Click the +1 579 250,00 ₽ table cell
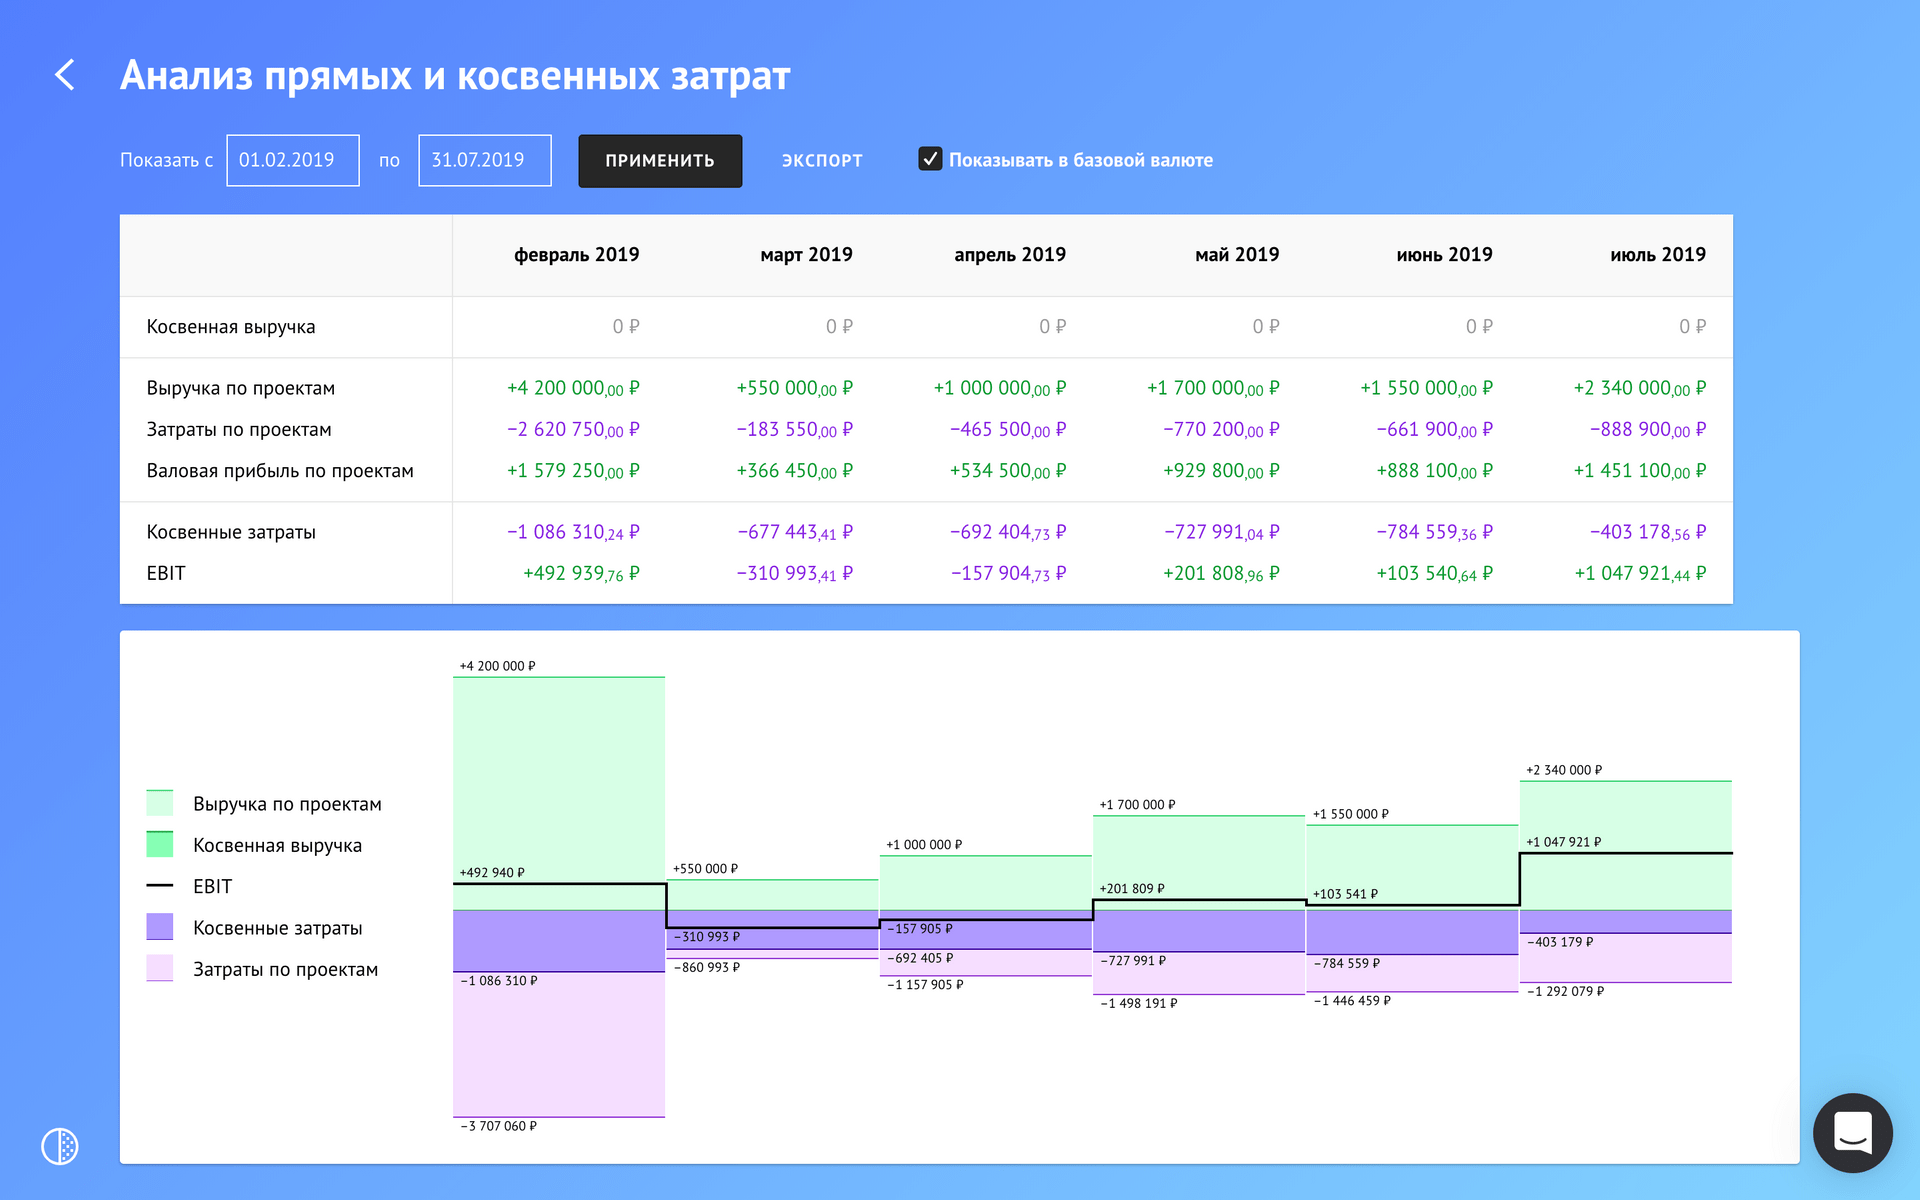Viewport: 1920px width, 1200px height. 573,471
